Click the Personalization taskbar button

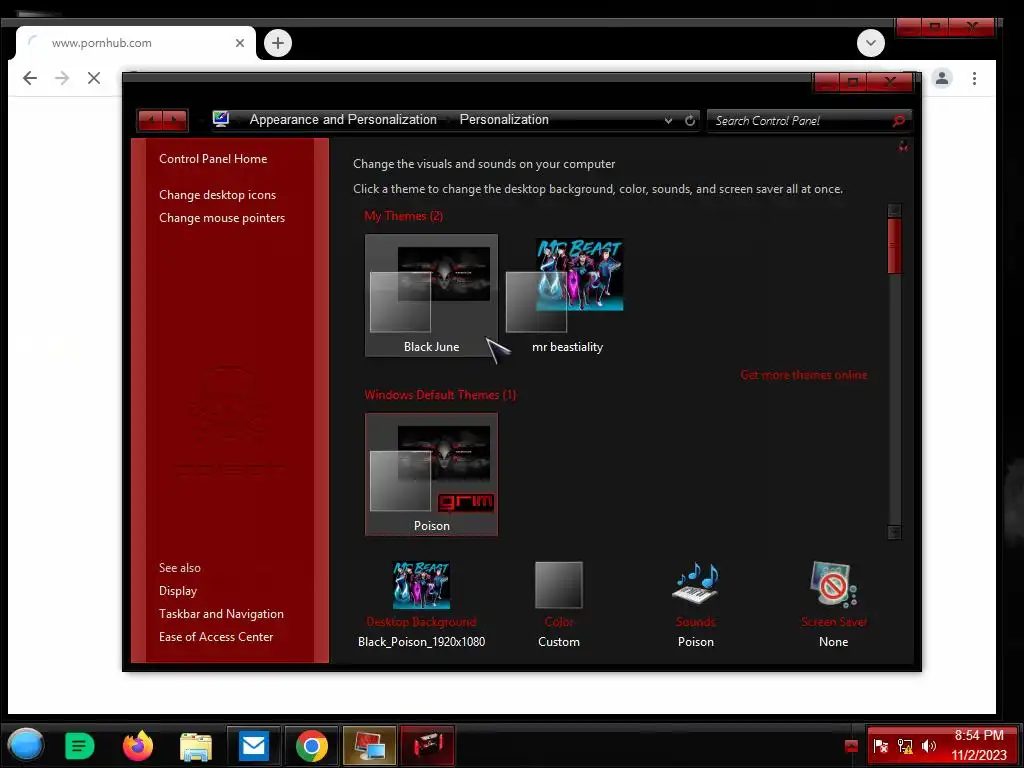[x=370, y=745]
